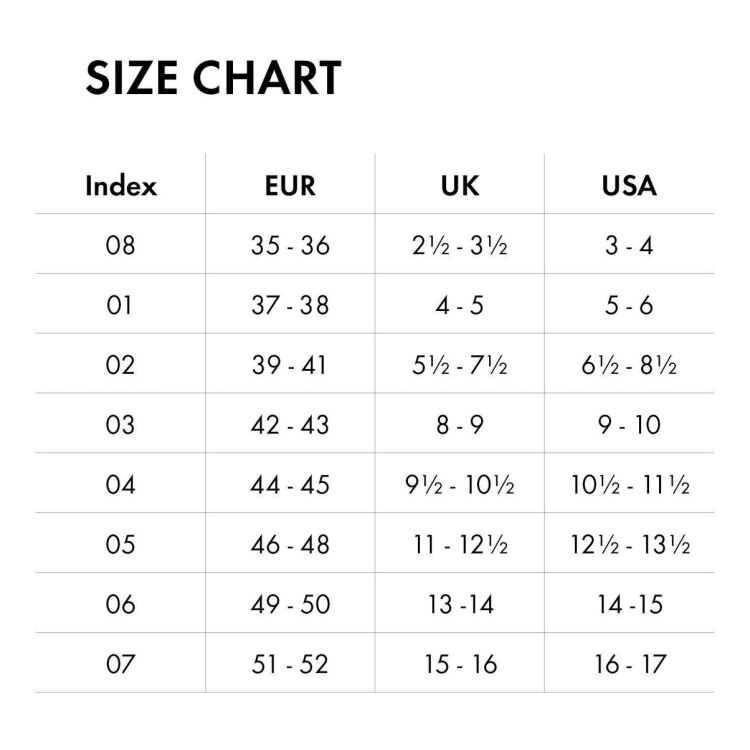Select the USA 10½ - 11½ cell

point(629,485)
